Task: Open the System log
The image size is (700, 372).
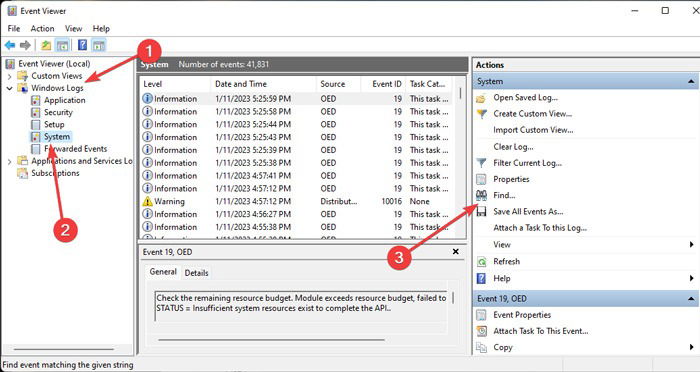Action: tap(57, 137)
